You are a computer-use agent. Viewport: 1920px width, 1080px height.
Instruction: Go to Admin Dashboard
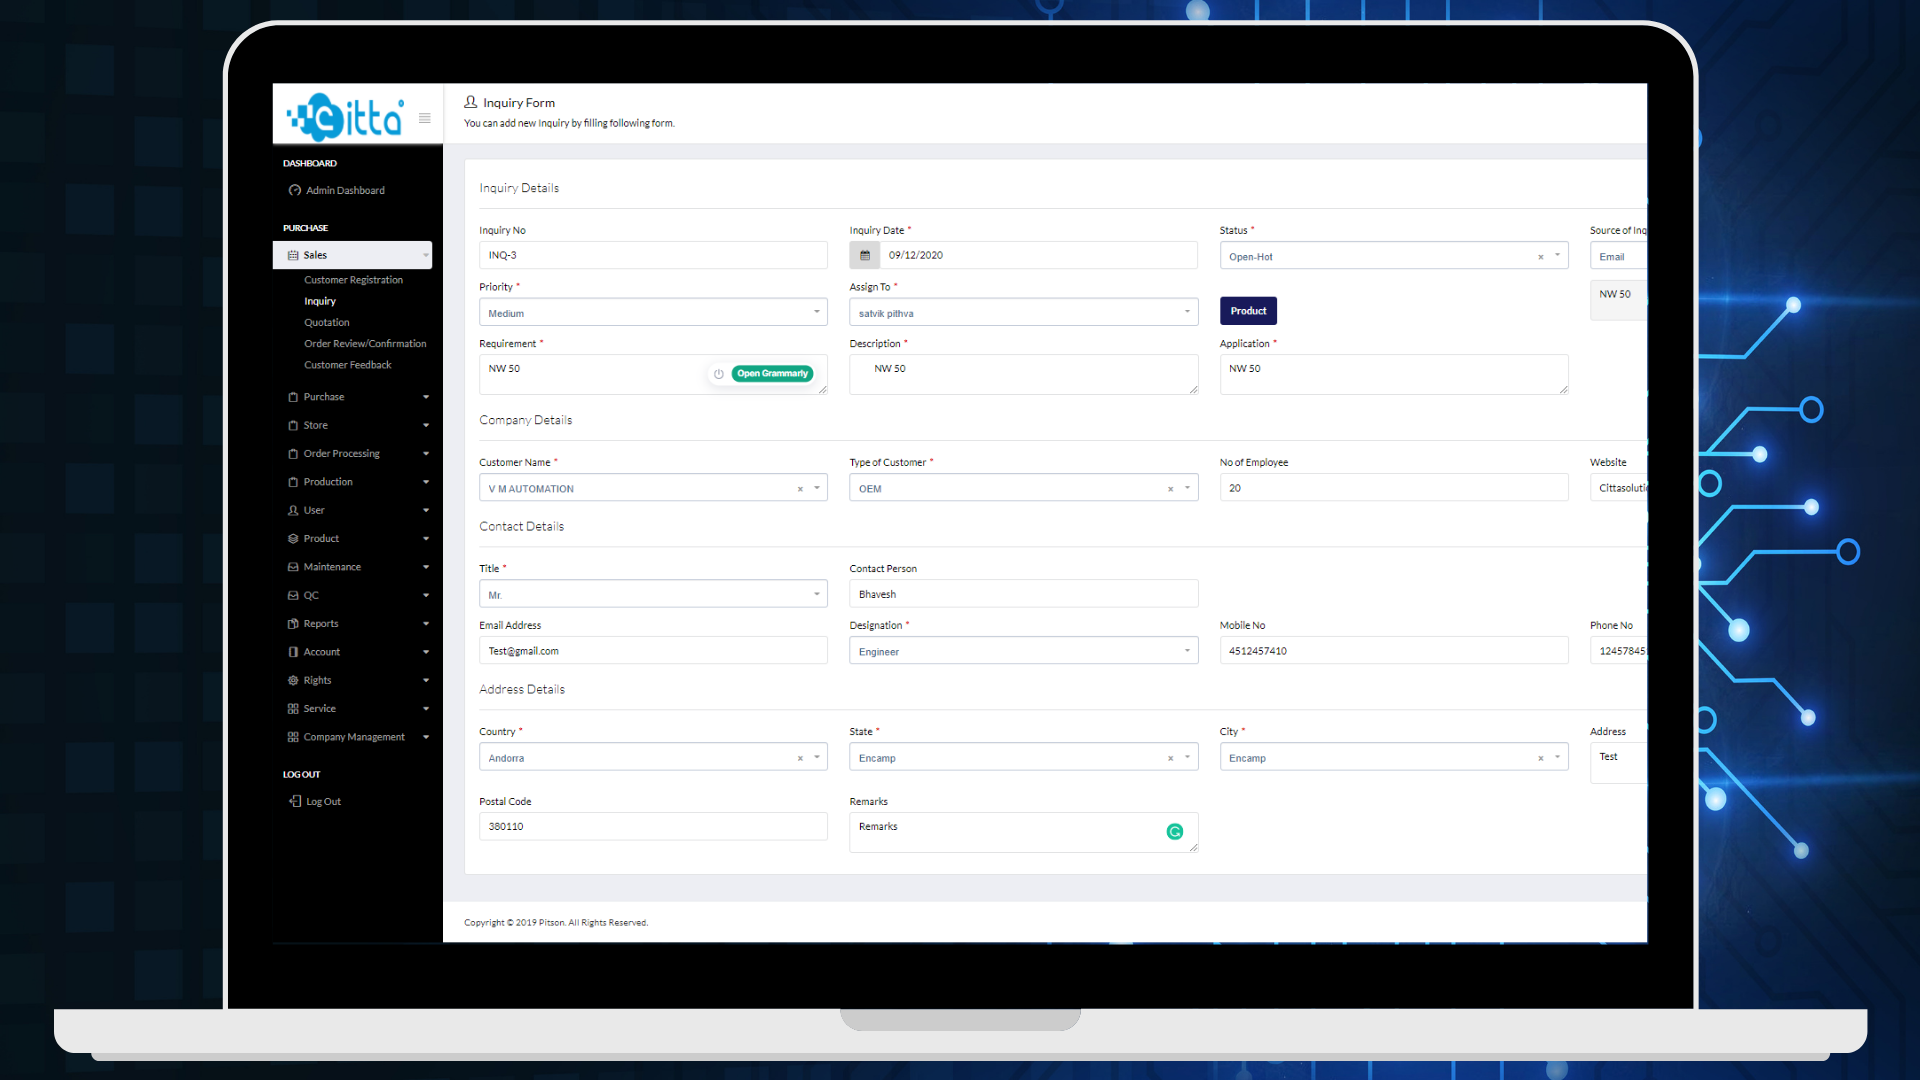tap(345, 190)
